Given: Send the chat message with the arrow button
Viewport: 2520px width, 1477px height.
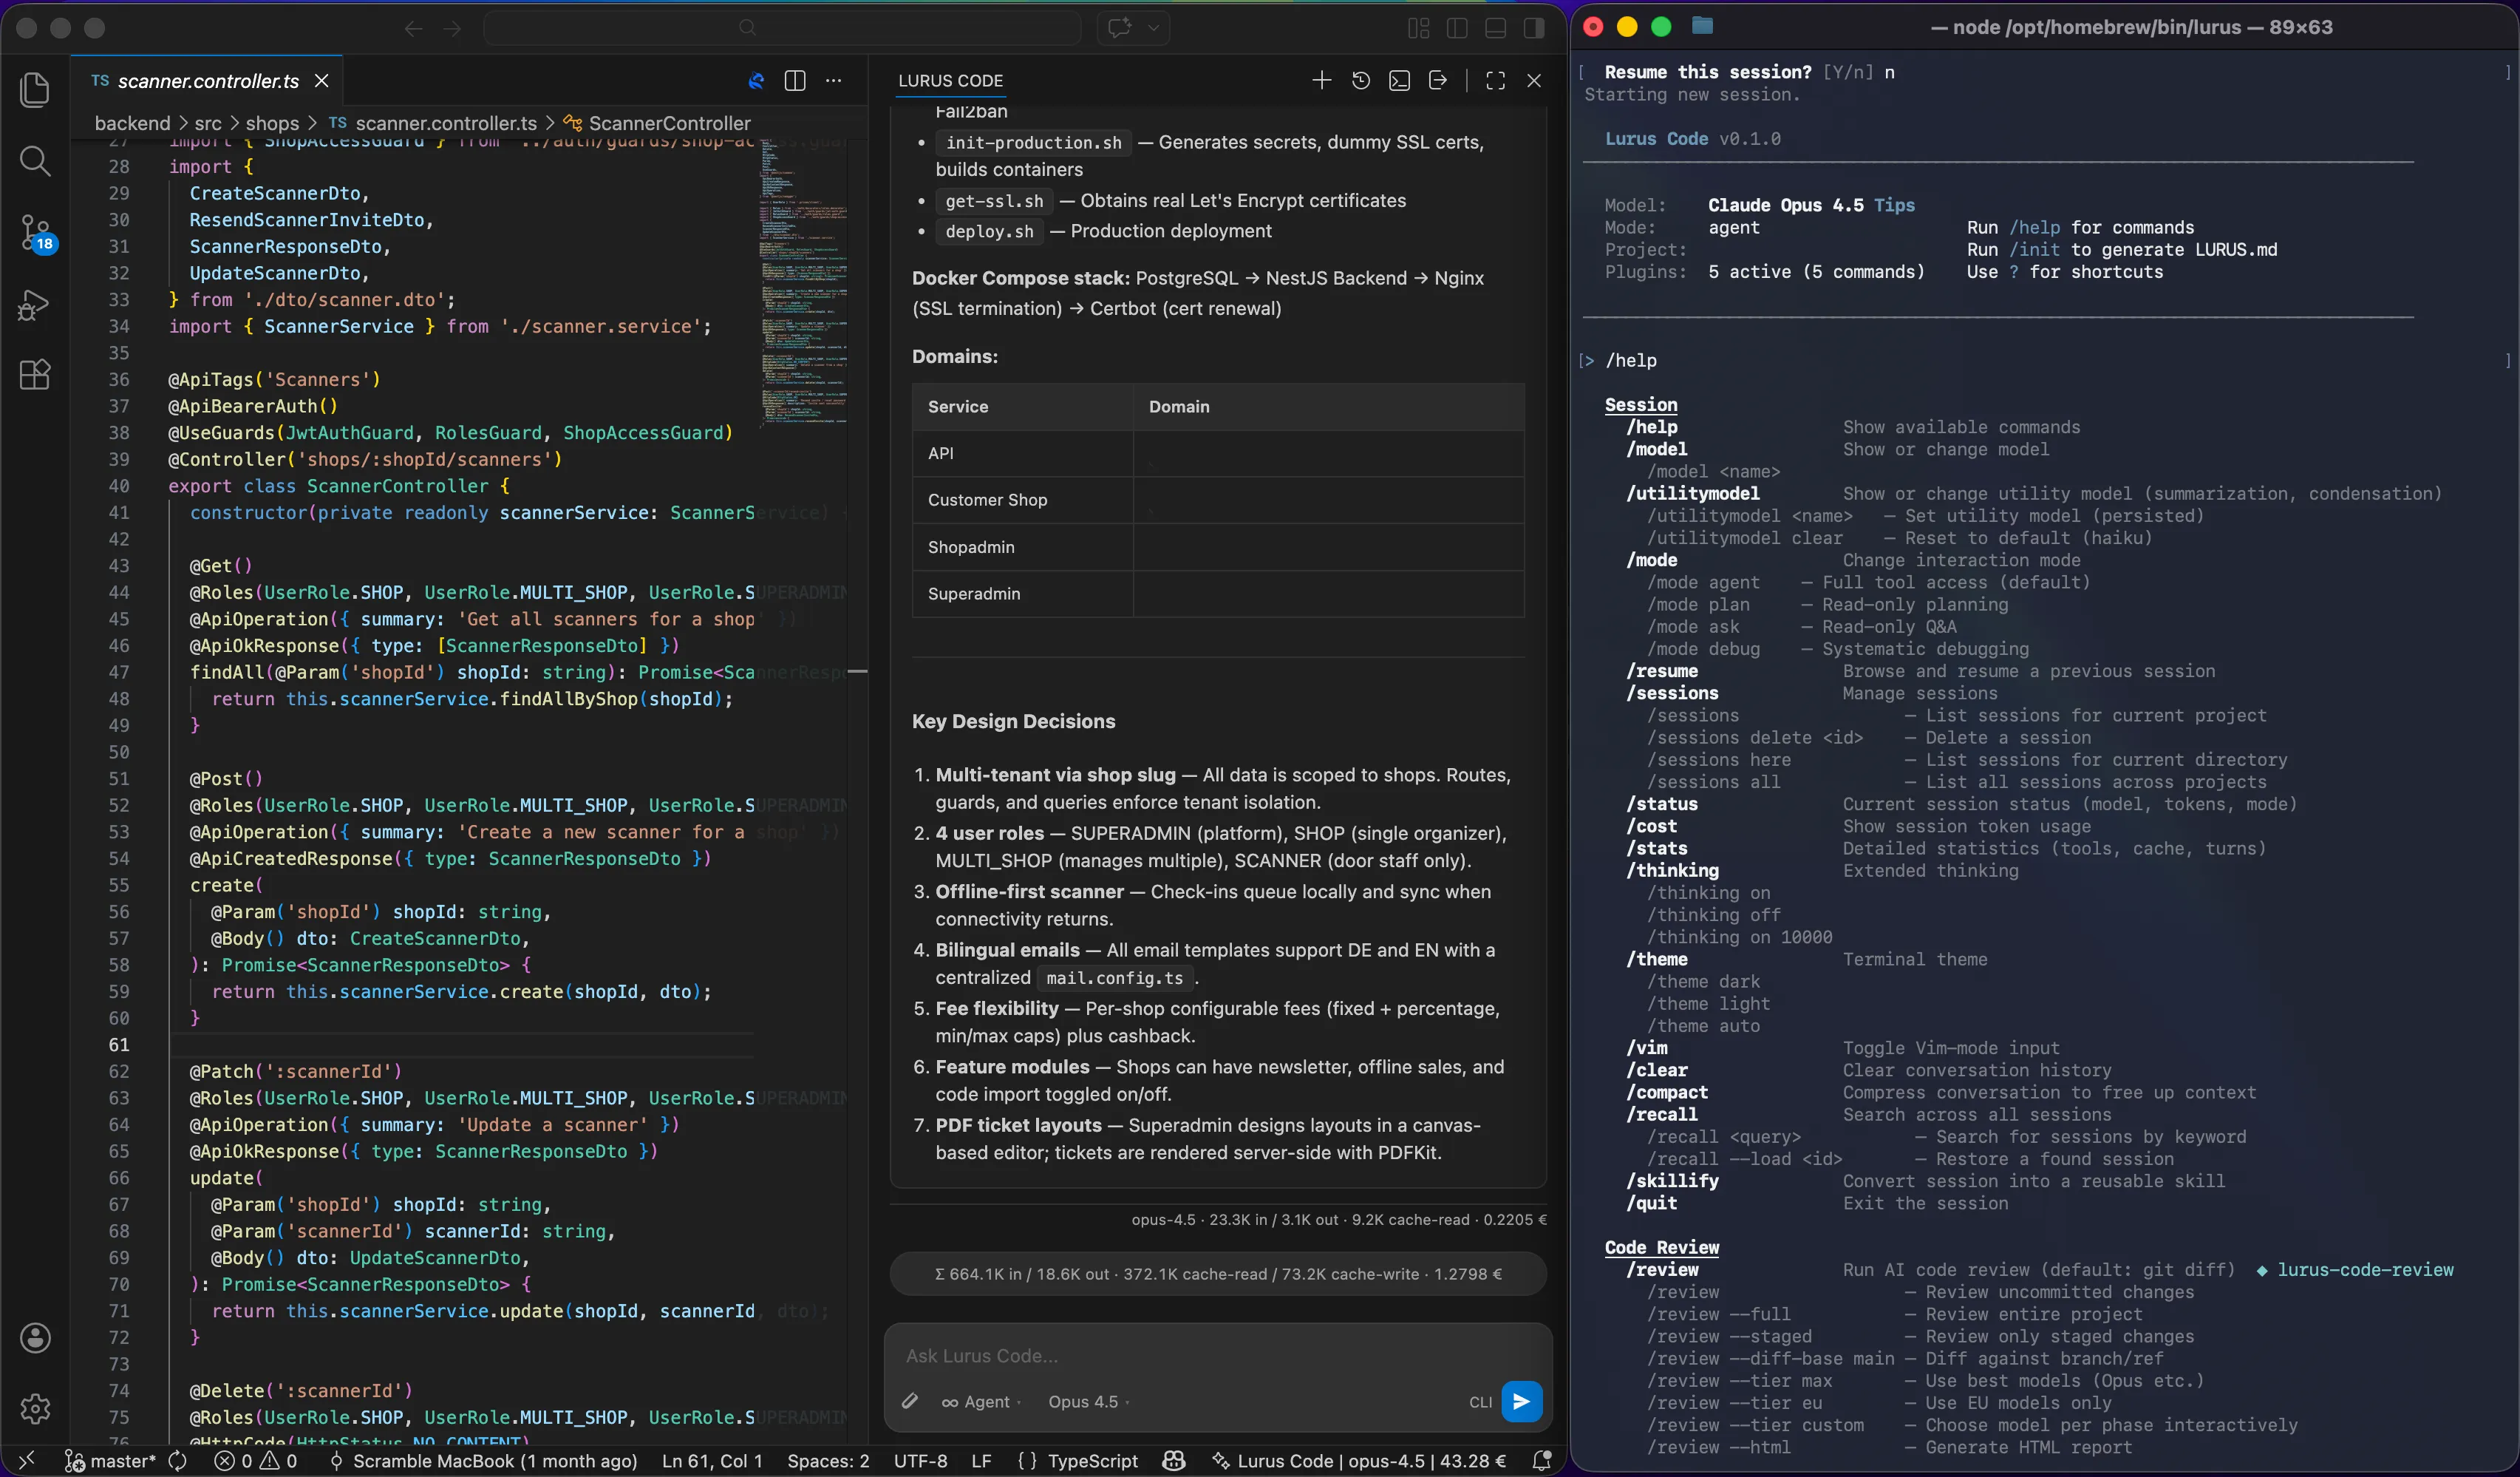Looking at the screenshot, I should 1520,1402.
